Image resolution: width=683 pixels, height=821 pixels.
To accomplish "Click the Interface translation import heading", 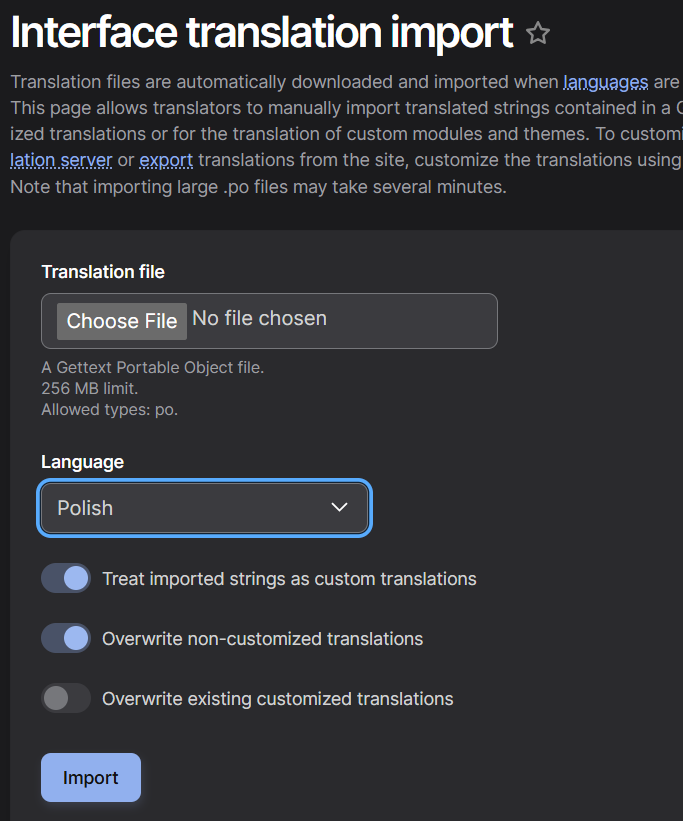I will click(258, 32).
